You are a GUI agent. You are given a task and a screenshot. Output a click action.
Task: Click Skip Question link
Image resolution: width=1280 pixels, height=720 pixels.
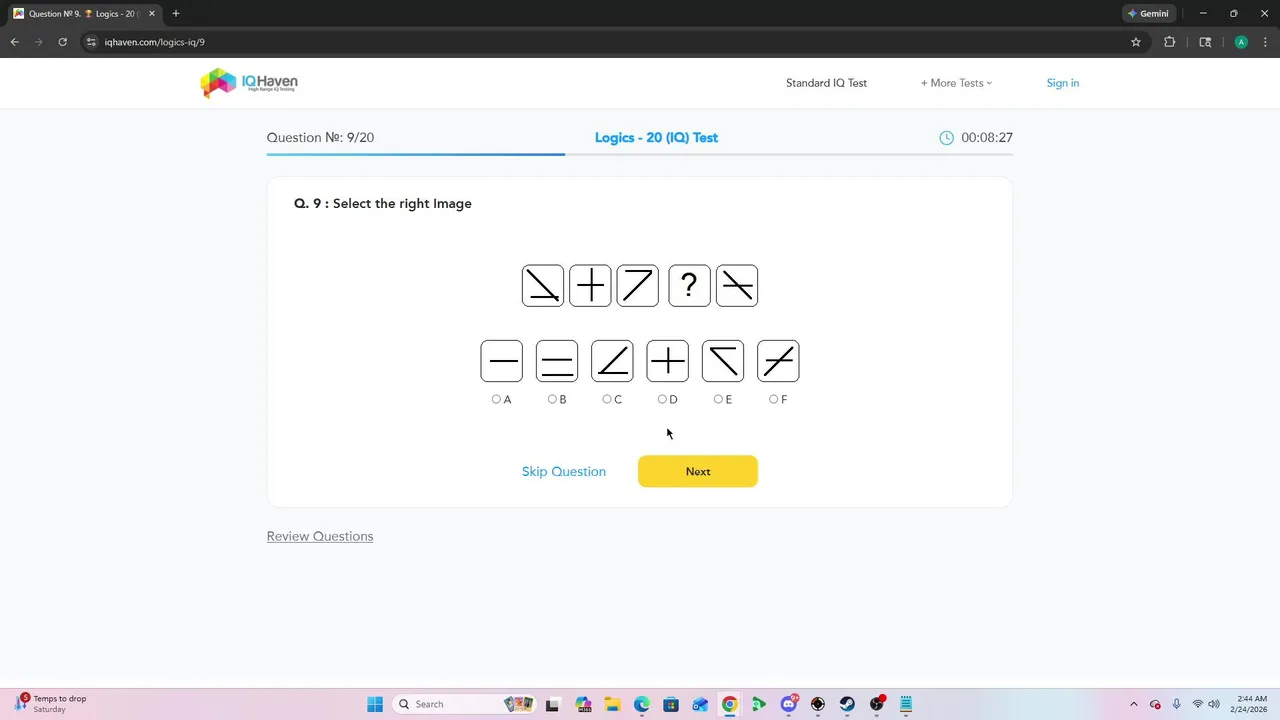pos(564,471)
